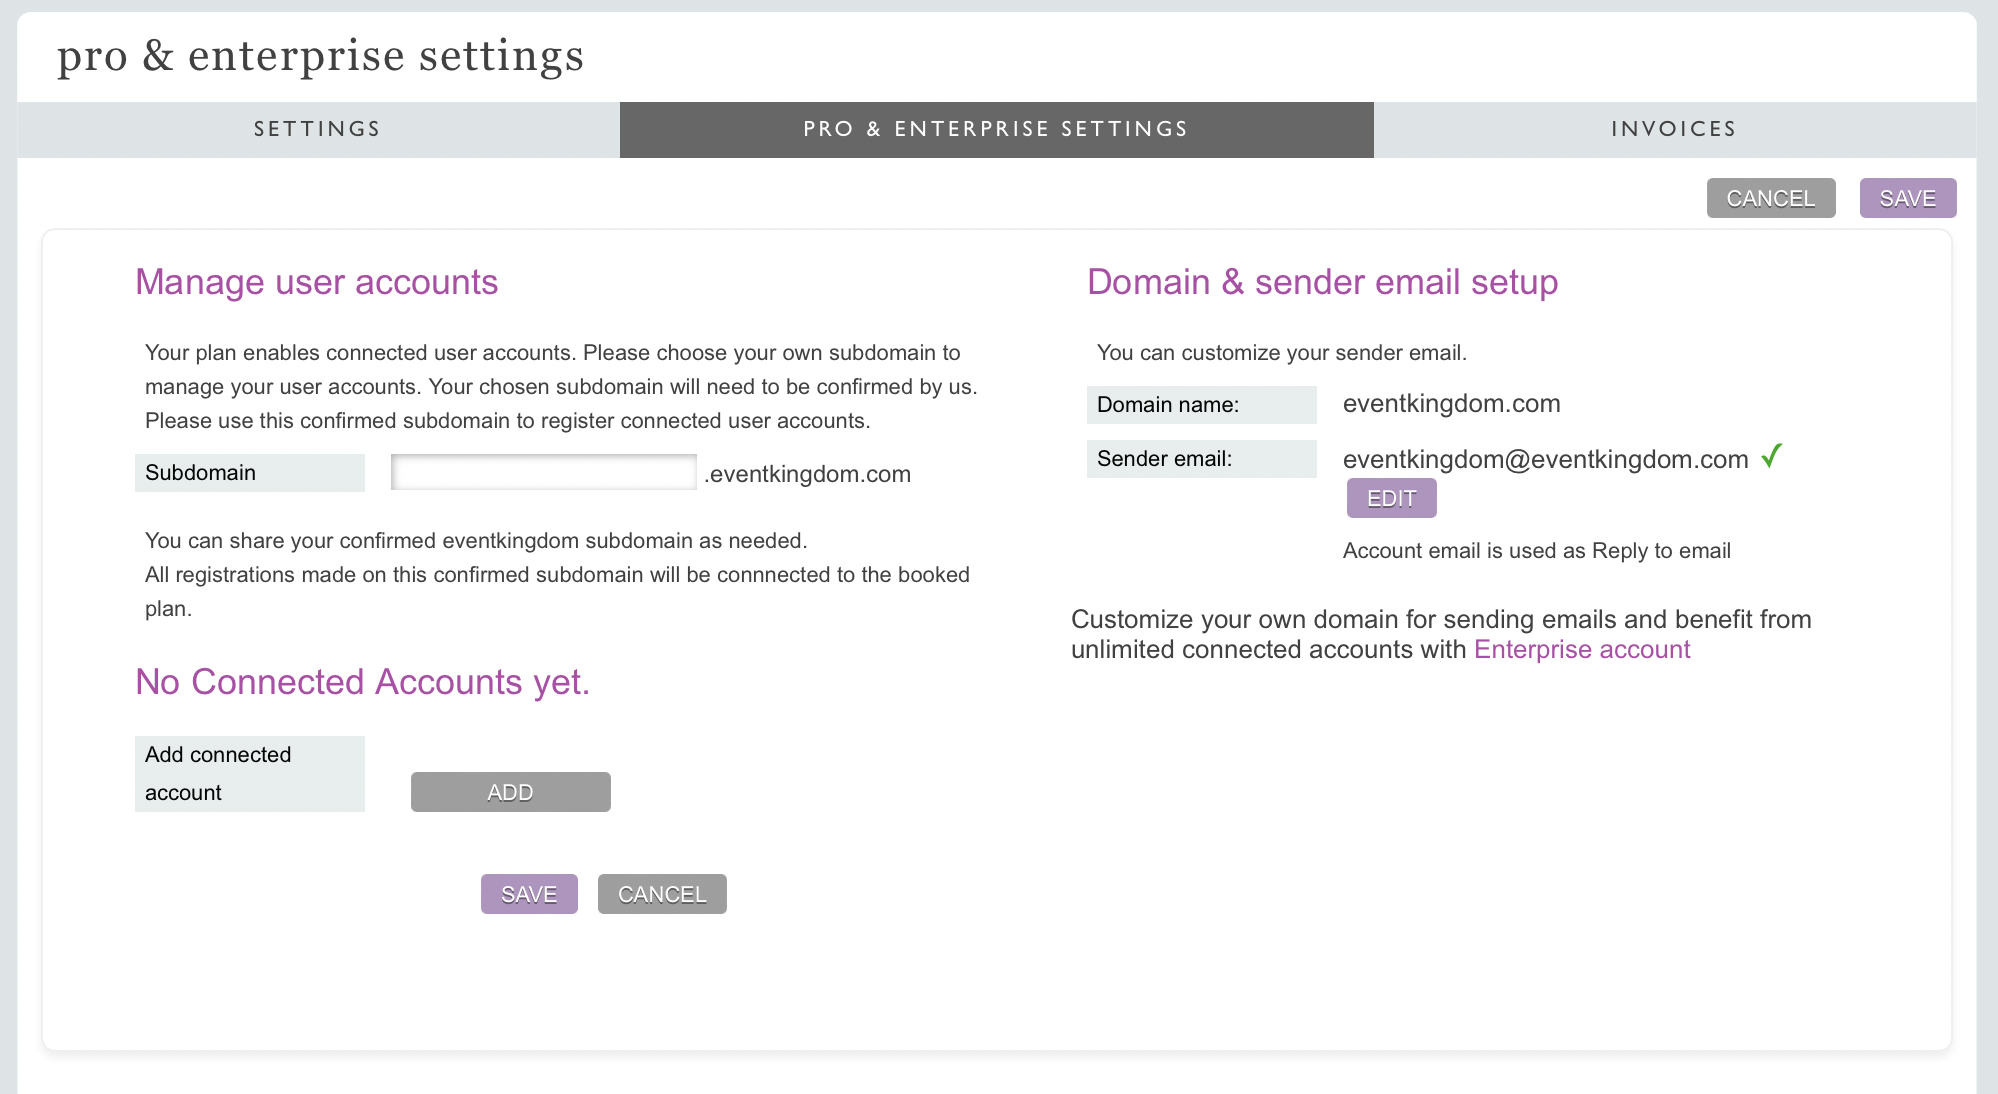Focus the Subdomain input field

(543, 472)
